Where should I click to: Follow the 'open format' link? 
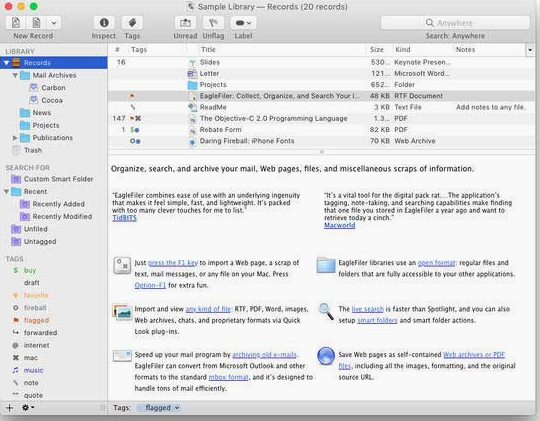pyautogui.click(x=436, y=263)
